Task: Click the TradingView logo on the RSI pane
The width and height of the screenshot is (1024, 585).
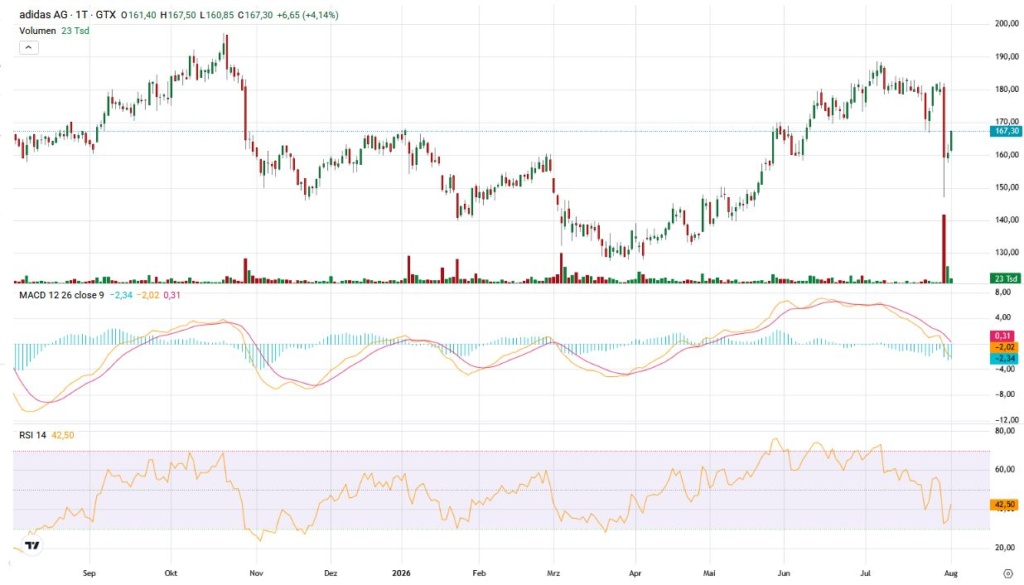Action: pyautogui.click(x=31, y=545)
